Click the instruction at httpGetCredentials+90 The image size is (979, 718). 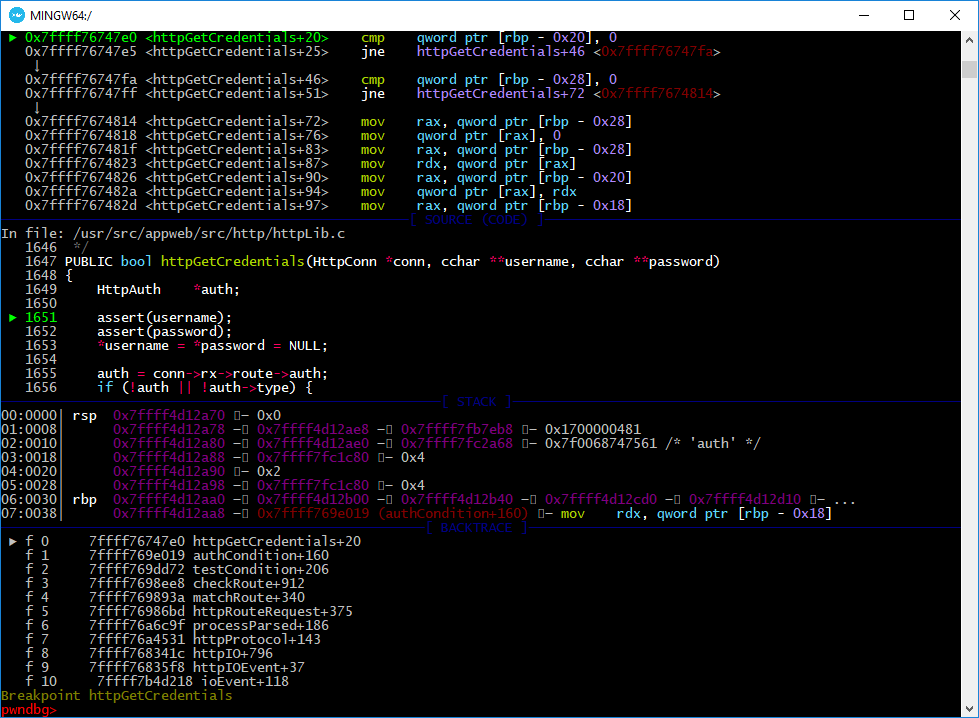click(328, 178)
